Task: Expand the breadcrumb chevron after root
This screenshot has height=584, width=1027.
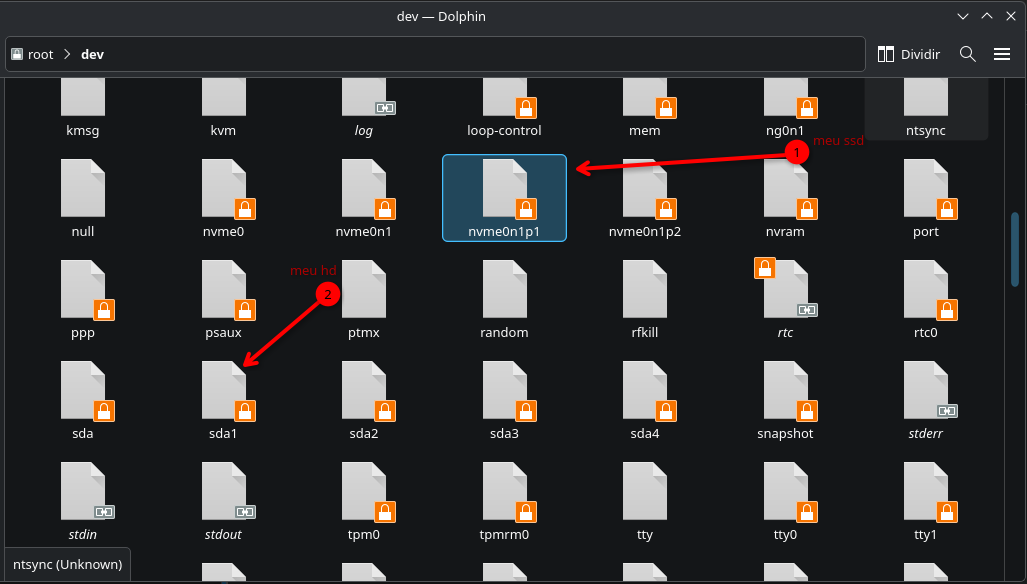Action: pyautogui.click(x=67, y=54)
